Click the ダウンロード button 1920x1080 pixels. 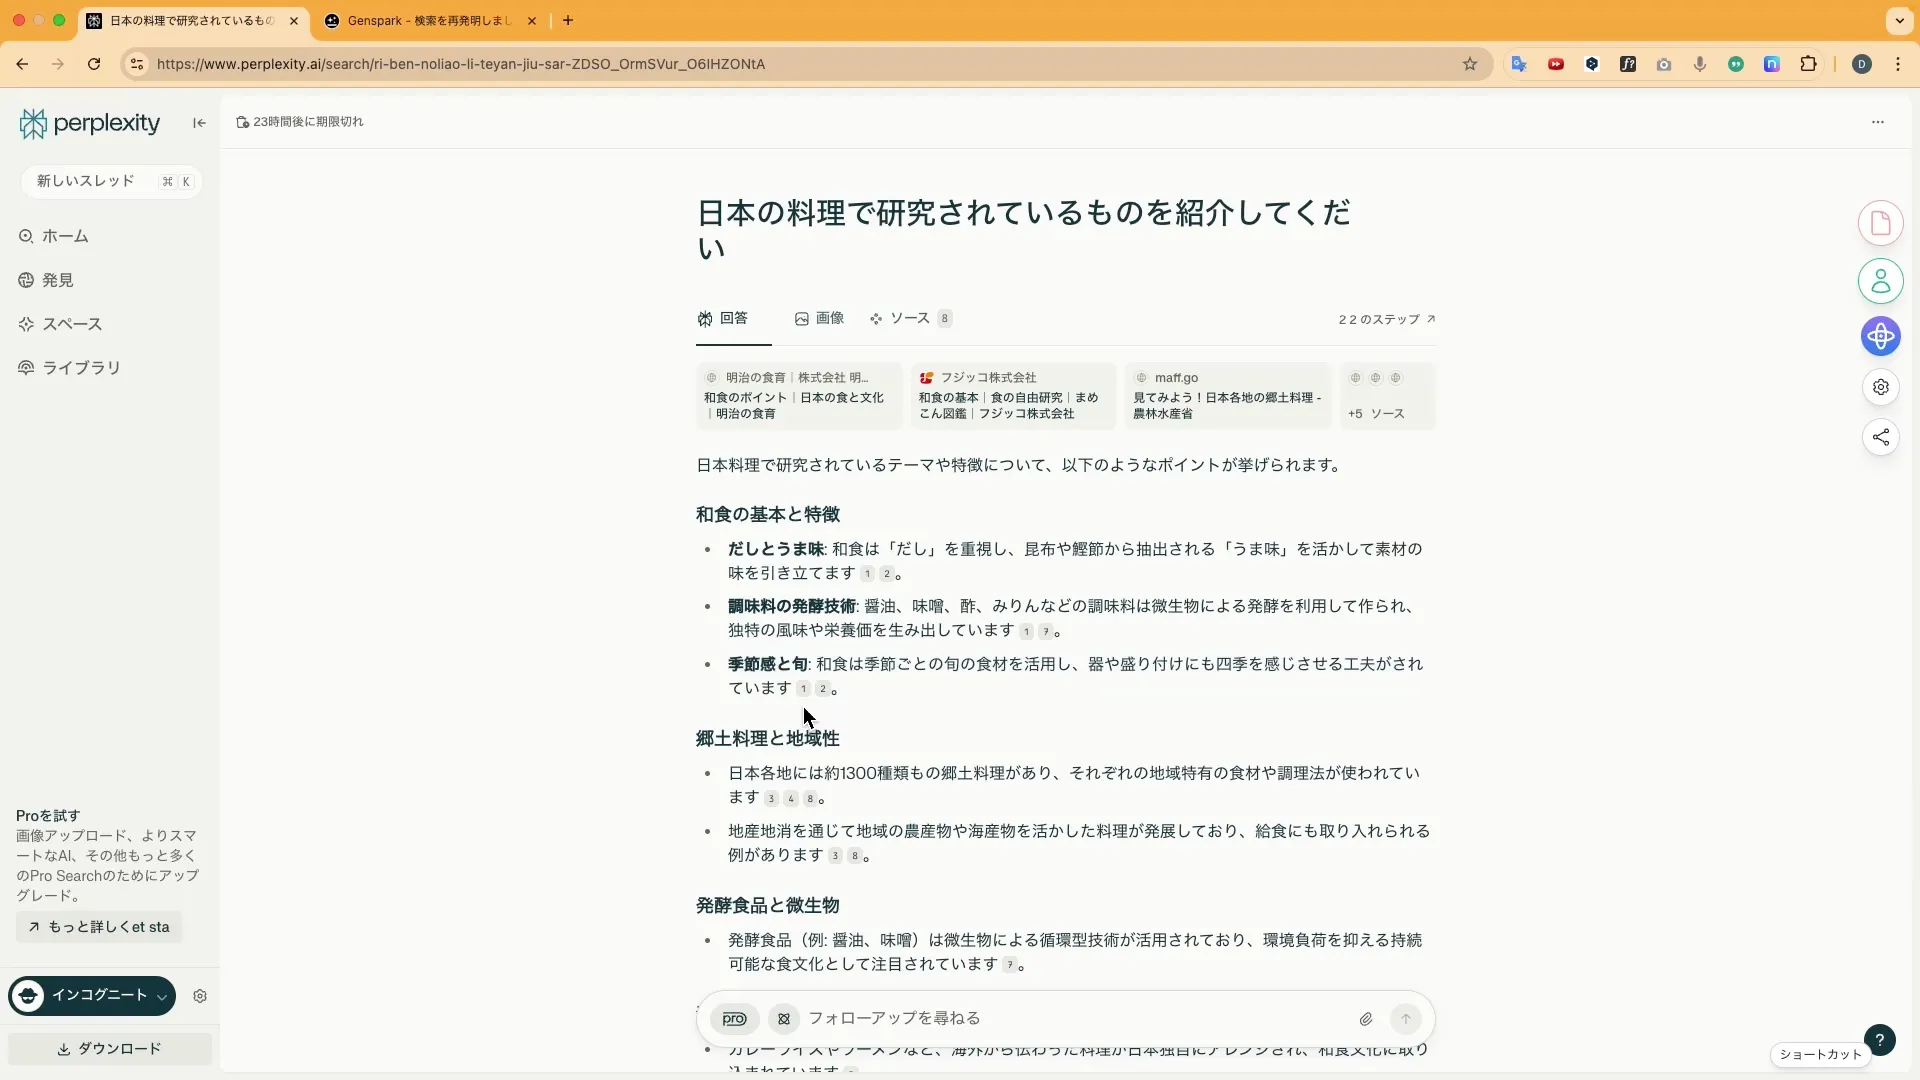[x=110, y=1049]
